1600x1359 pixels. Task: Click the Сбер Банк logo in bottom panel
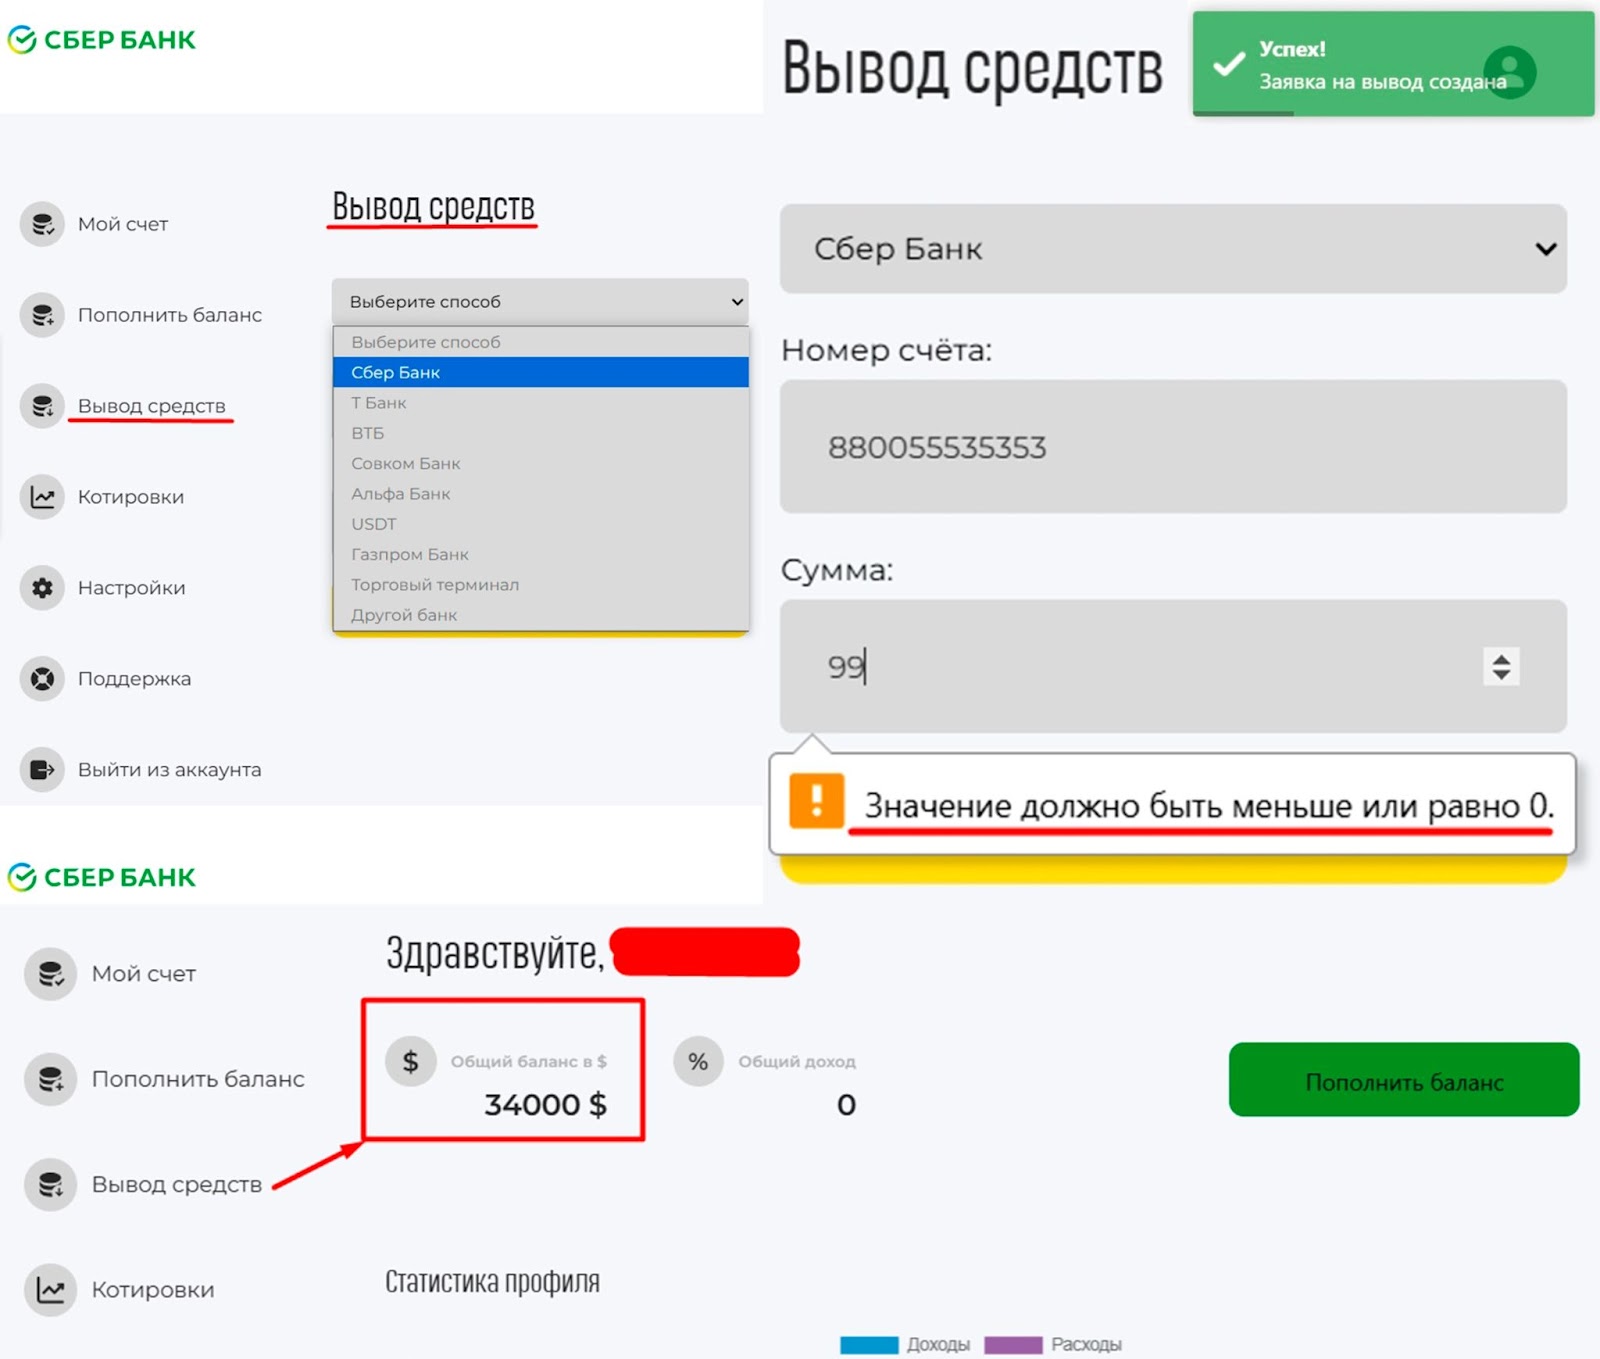pos(102,877)
